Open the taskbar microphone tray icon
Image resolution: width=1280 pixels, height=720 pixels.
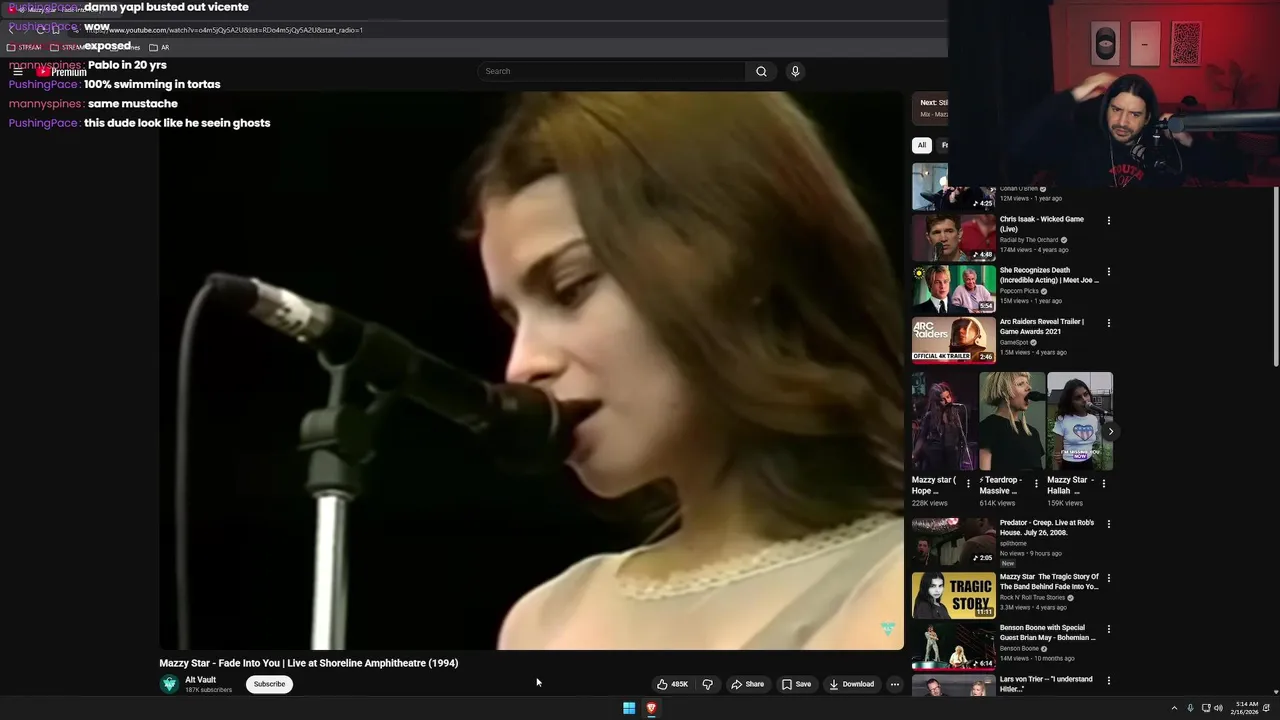click(x=1190, y=708)
